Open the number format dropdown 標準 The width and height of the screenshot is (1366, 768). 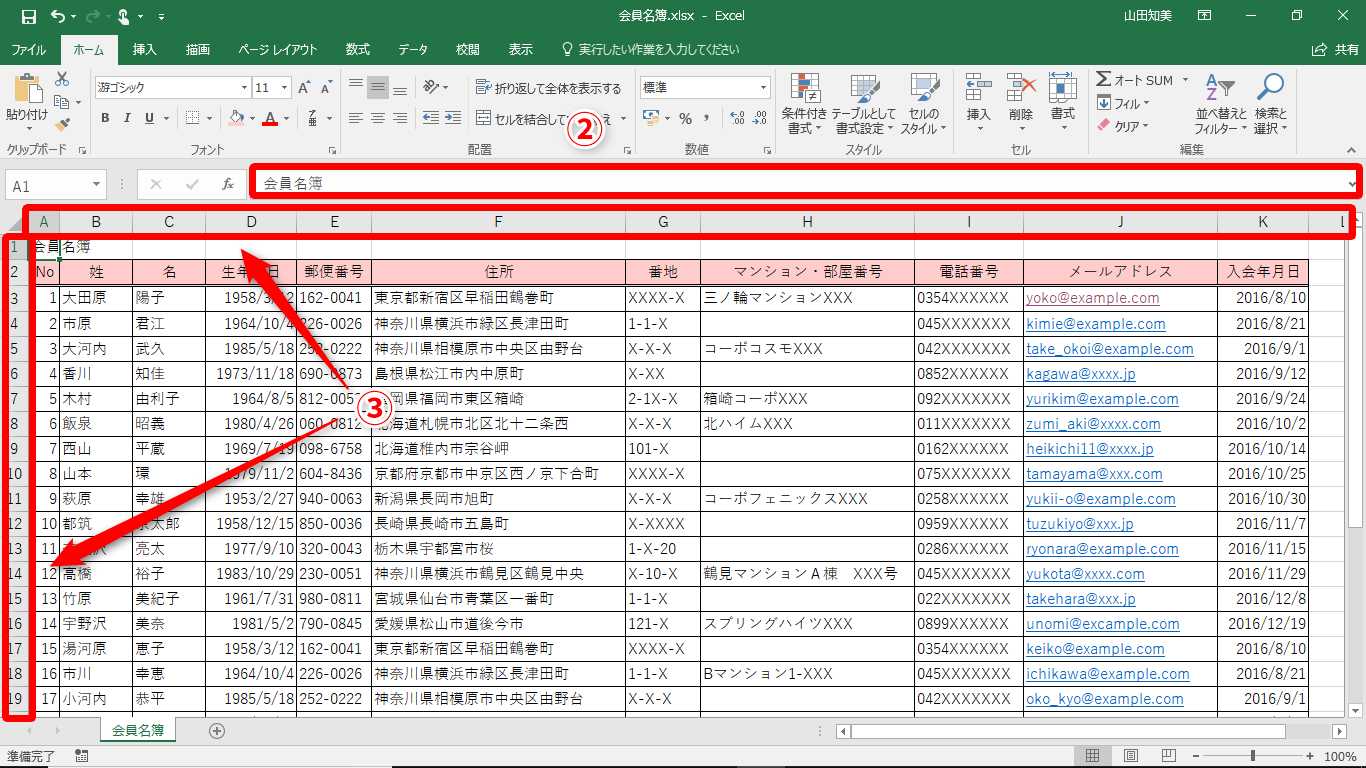pos(763,88)
